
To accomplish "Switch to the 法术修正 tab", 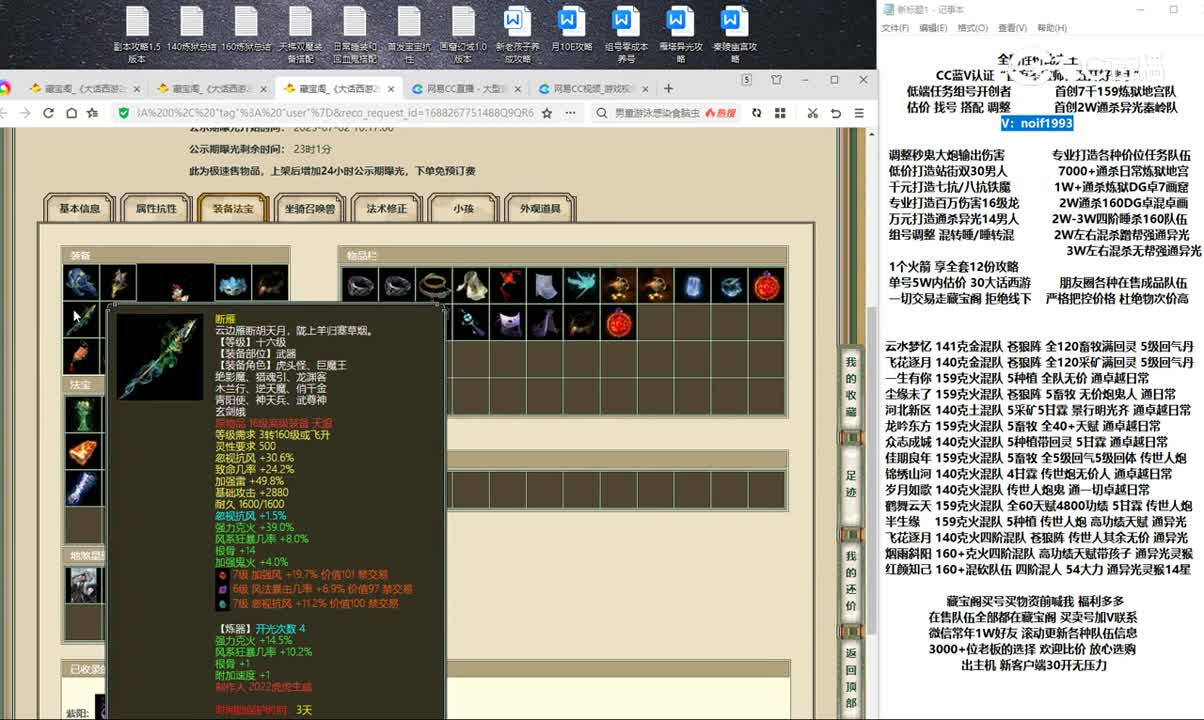I will pos(386,209).
